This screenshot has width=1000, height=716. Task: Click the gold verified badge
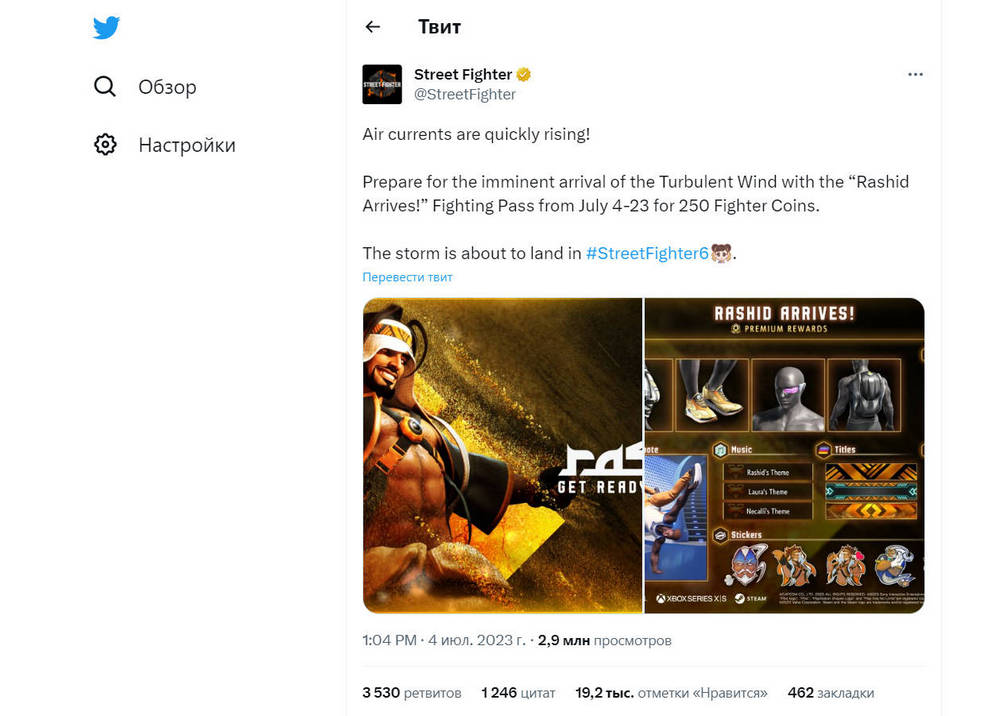[x=524, y=75]
